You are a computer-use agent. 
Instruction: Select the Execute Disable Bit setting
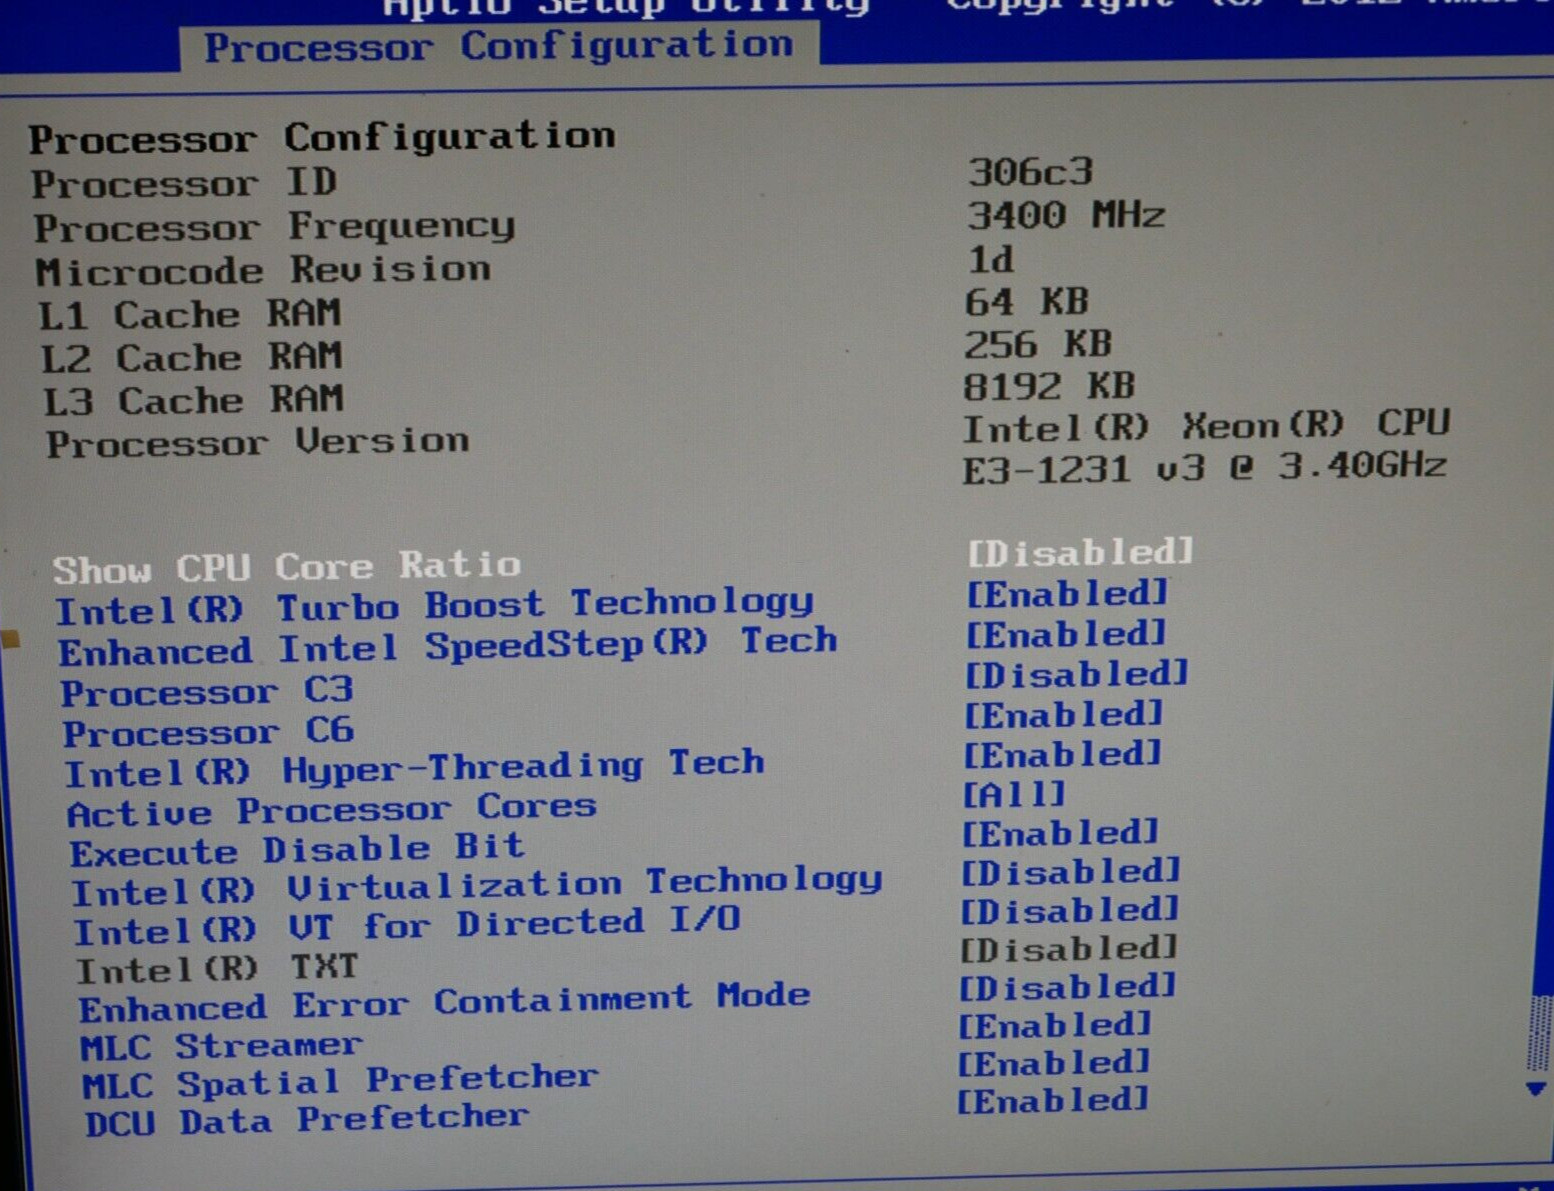click(297, 850)
